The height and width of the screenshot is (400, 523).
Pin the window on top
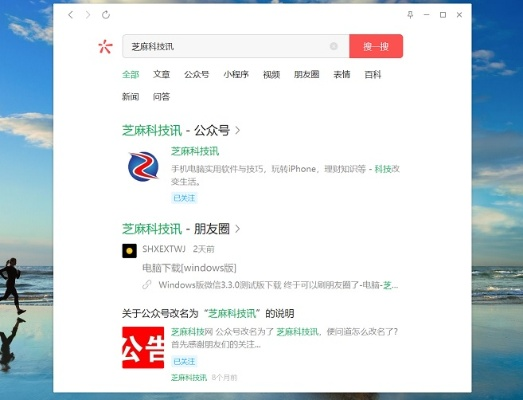pos(410,15)
